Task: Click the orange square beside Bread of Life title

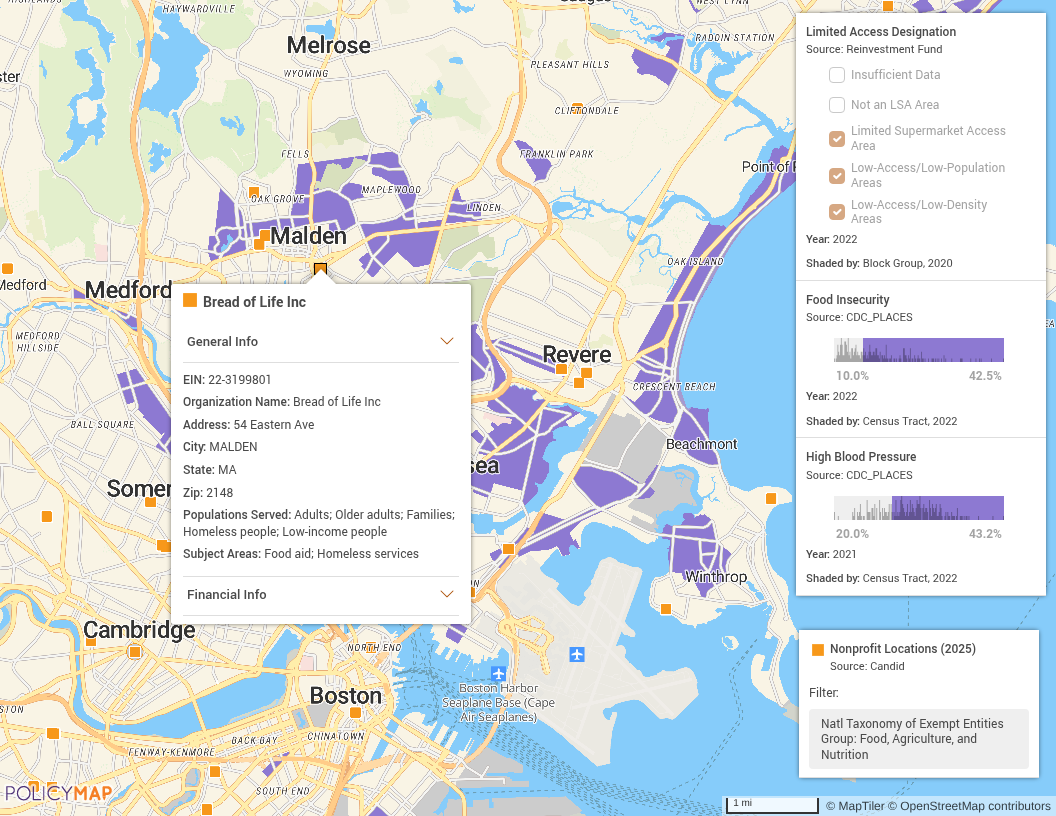Action: 190,300
